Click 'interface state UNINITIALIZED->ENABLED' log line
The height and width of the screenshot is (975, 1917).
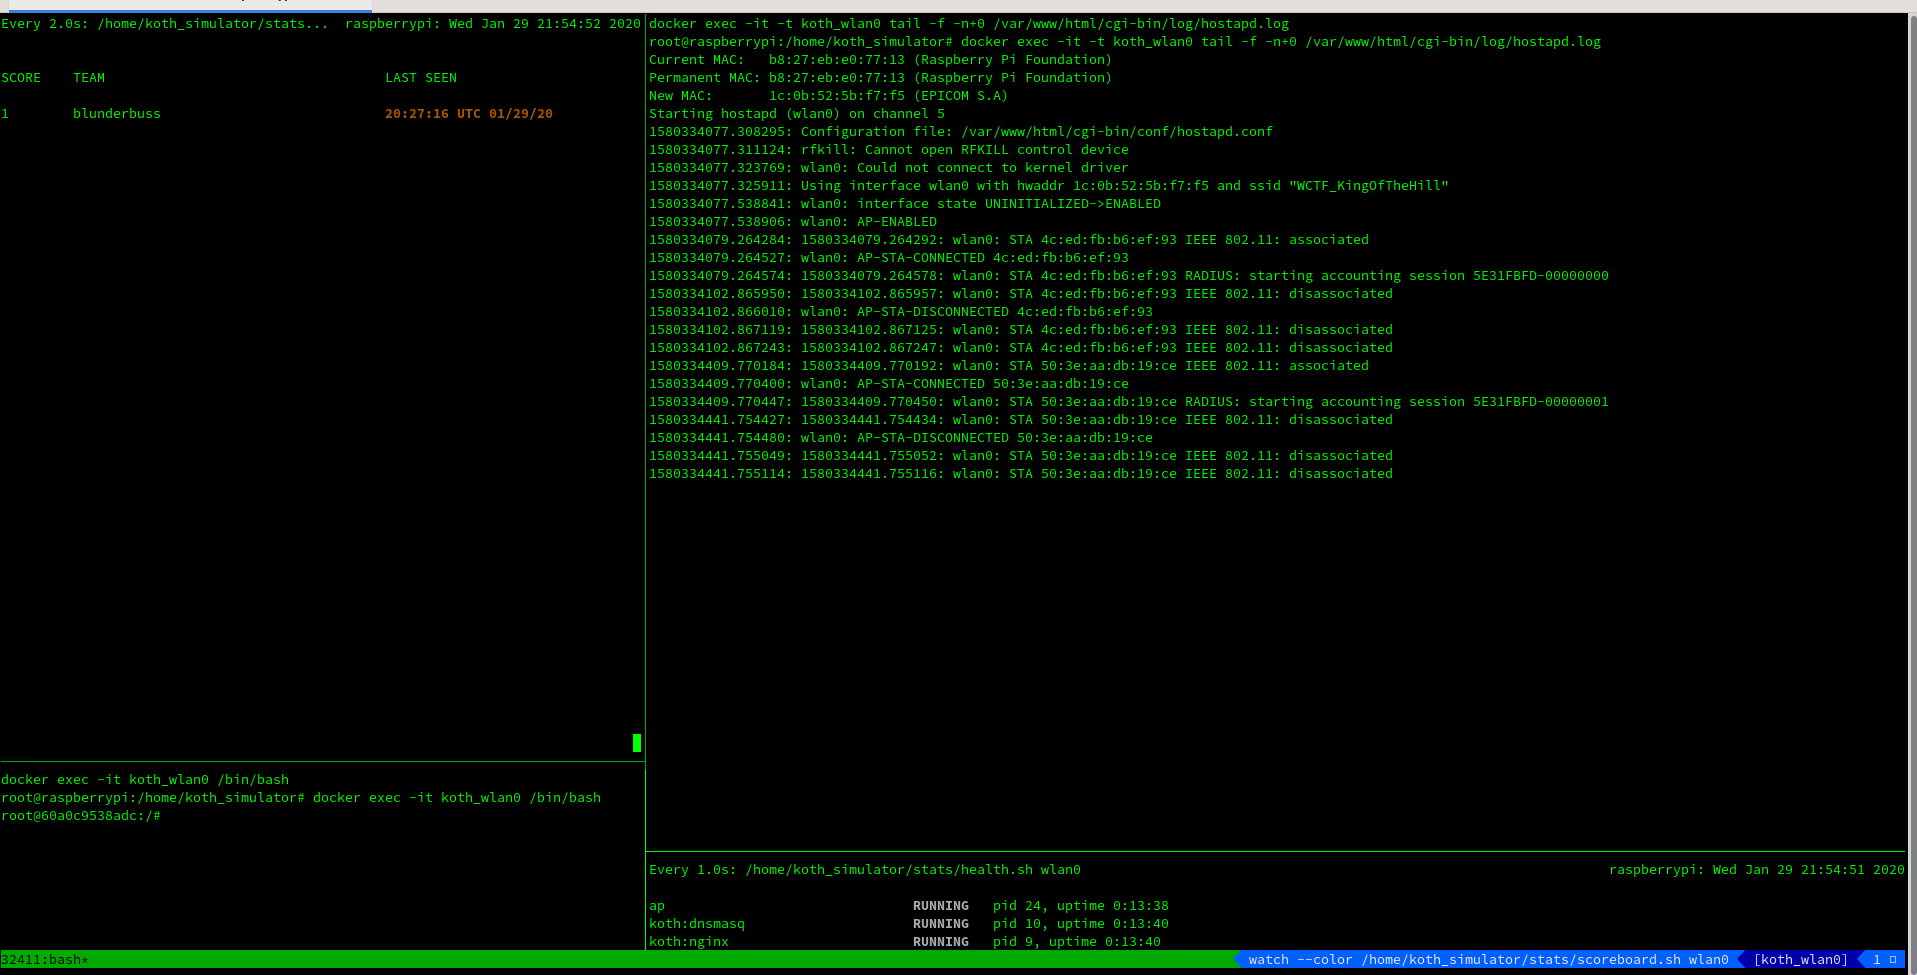pyautogui.click(x=905, y=204)
